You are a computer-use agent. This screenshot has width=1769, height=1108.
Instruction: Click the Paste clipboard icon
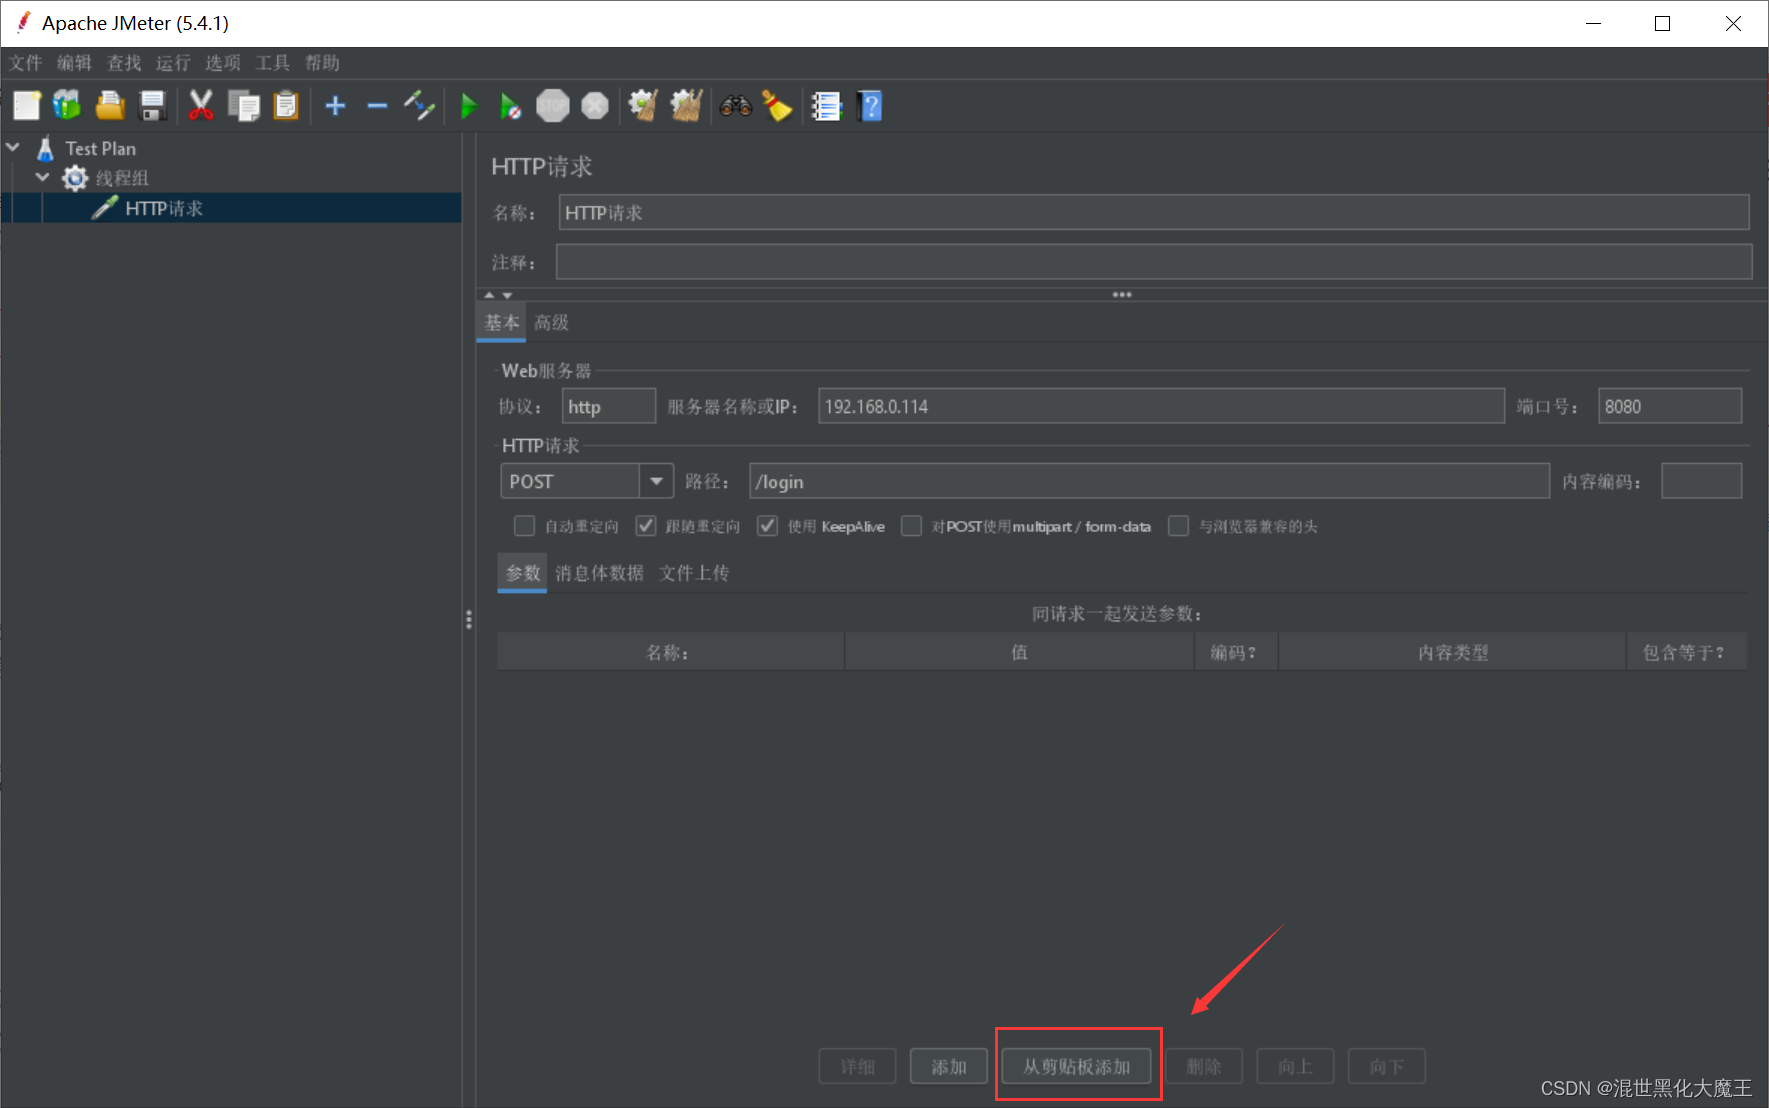click(x=286, y=105)
